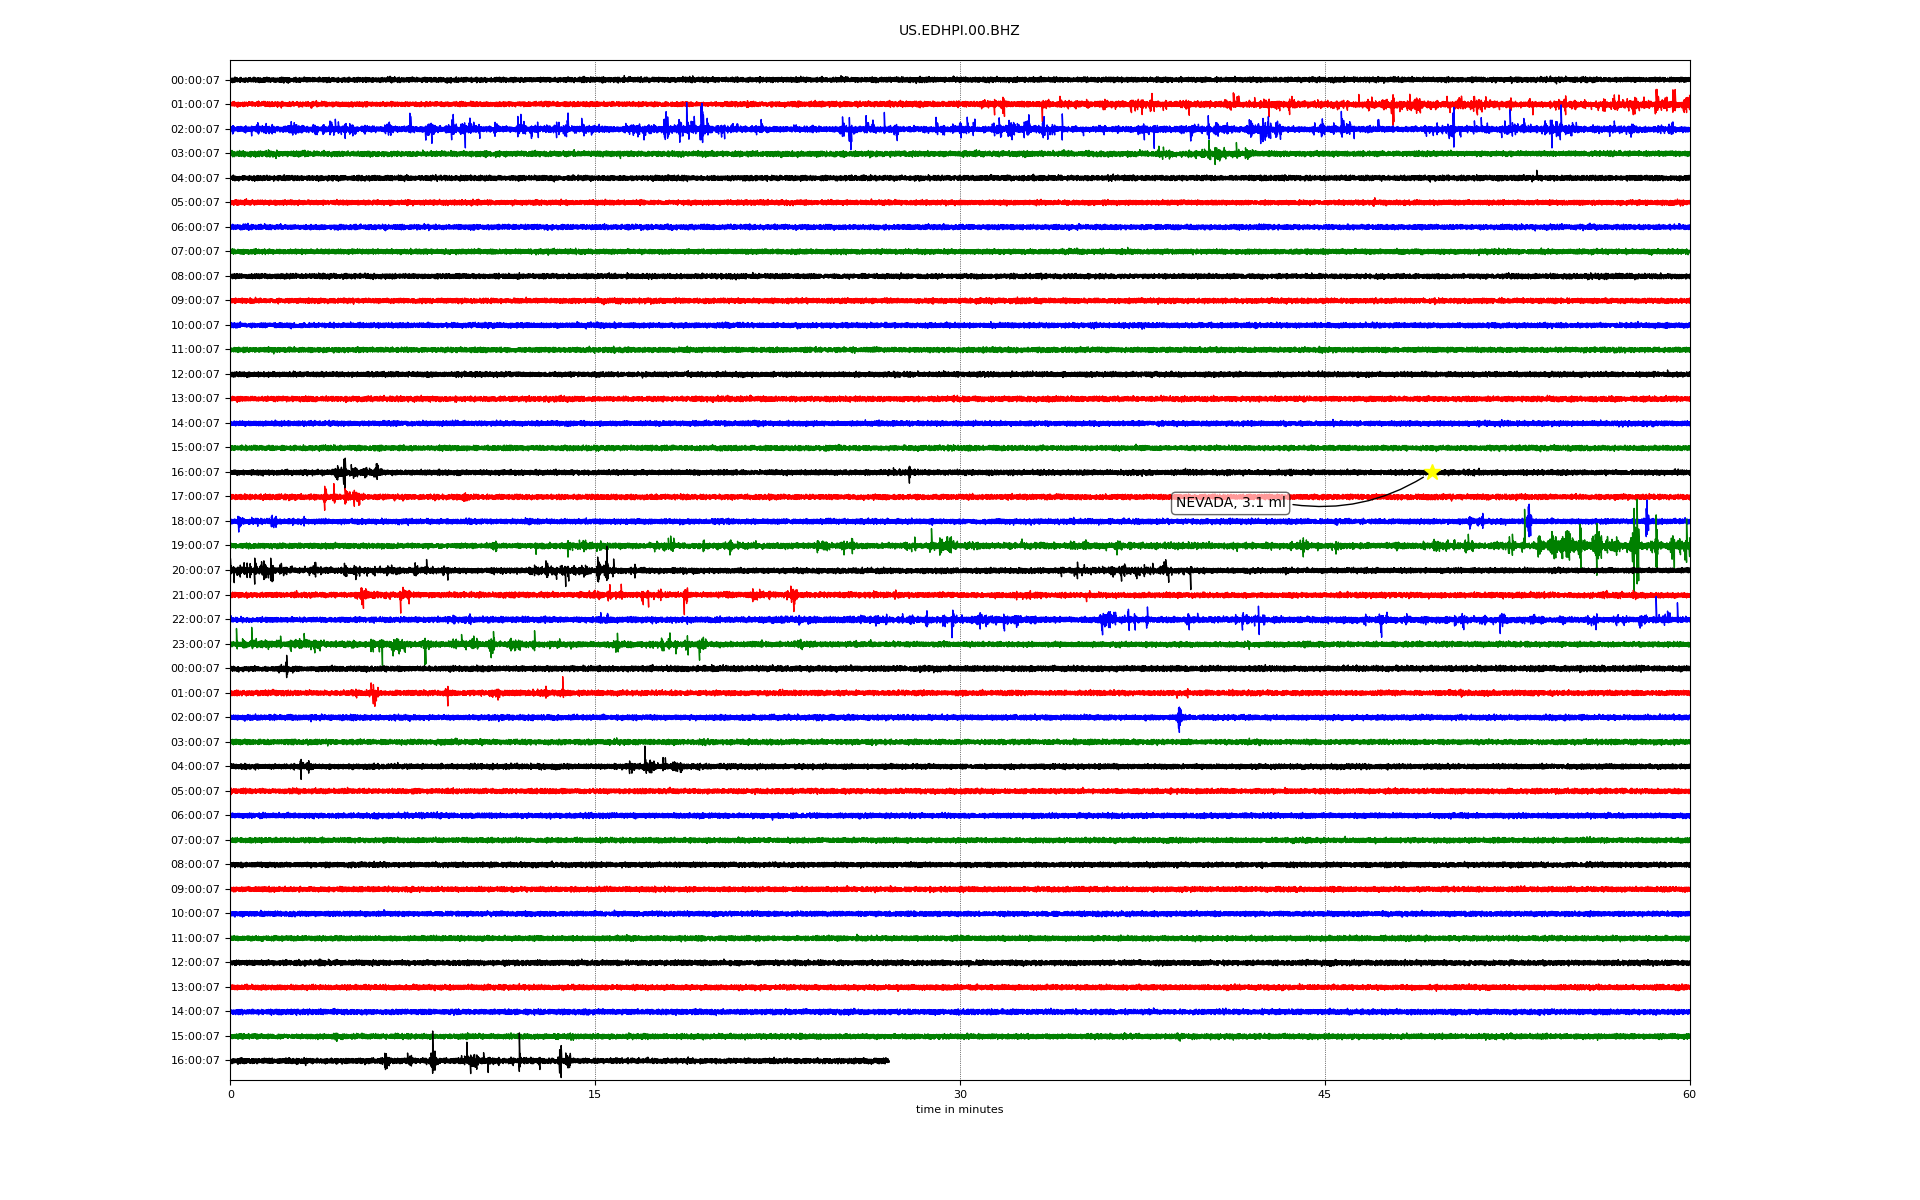The width and height of the screenshot is (1920, 1200).
Task: Click the 22:00:07 row time label
Action: (x=195, y=620)
